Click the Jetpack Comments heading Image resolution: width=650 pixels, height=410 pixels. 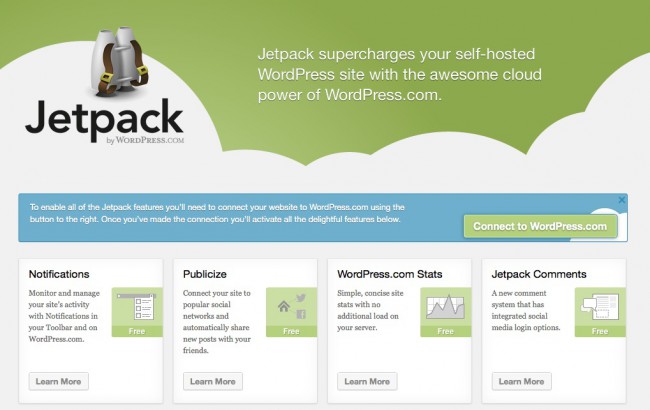[539, 273]
